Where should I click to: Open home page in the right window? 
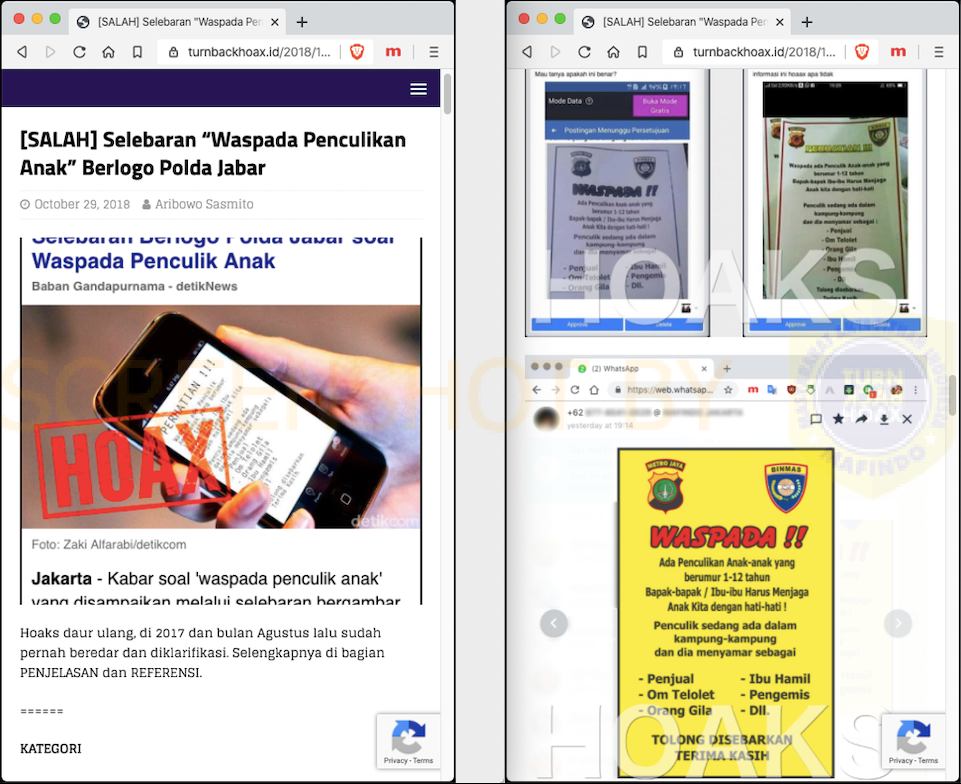pos(613,52)
